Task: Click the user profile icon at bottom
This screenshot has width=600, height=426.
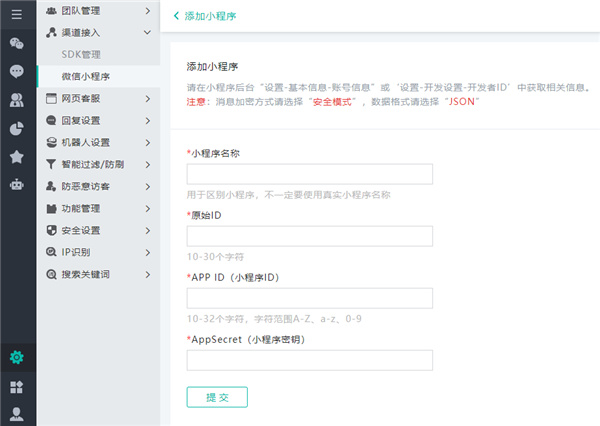Action: [x=17, y=413]
